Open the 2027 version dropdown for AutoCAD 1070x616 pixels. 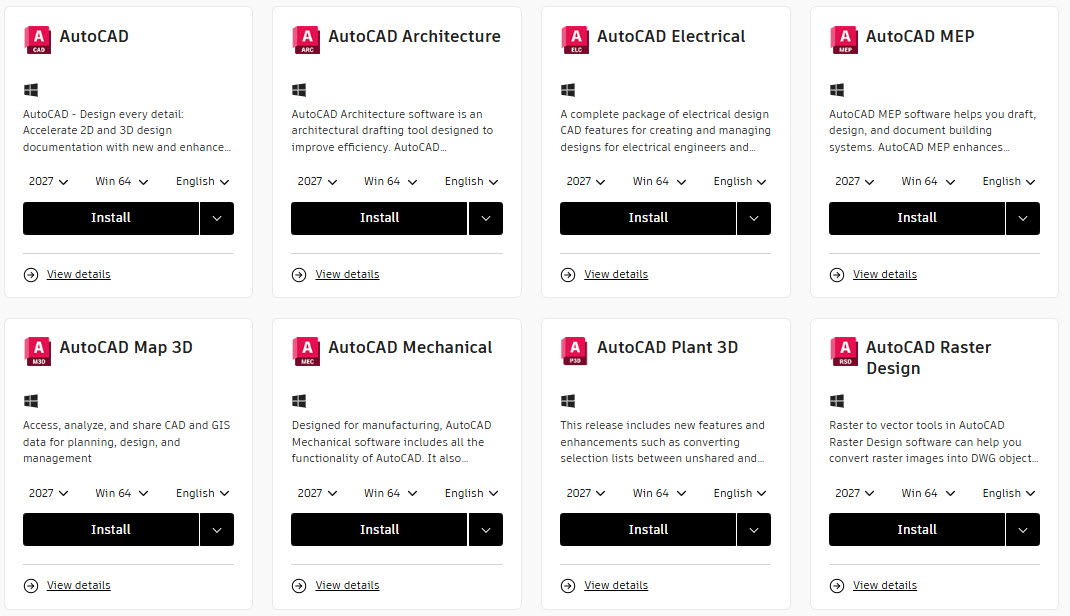point(48,182)
